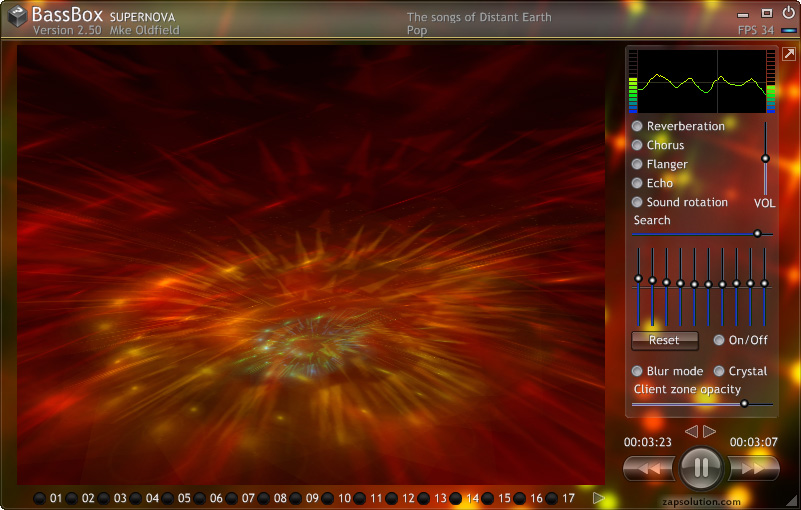This screenshot has width=801, height=510.
Task: Enable the Echo effect
Action: (637, 183)
